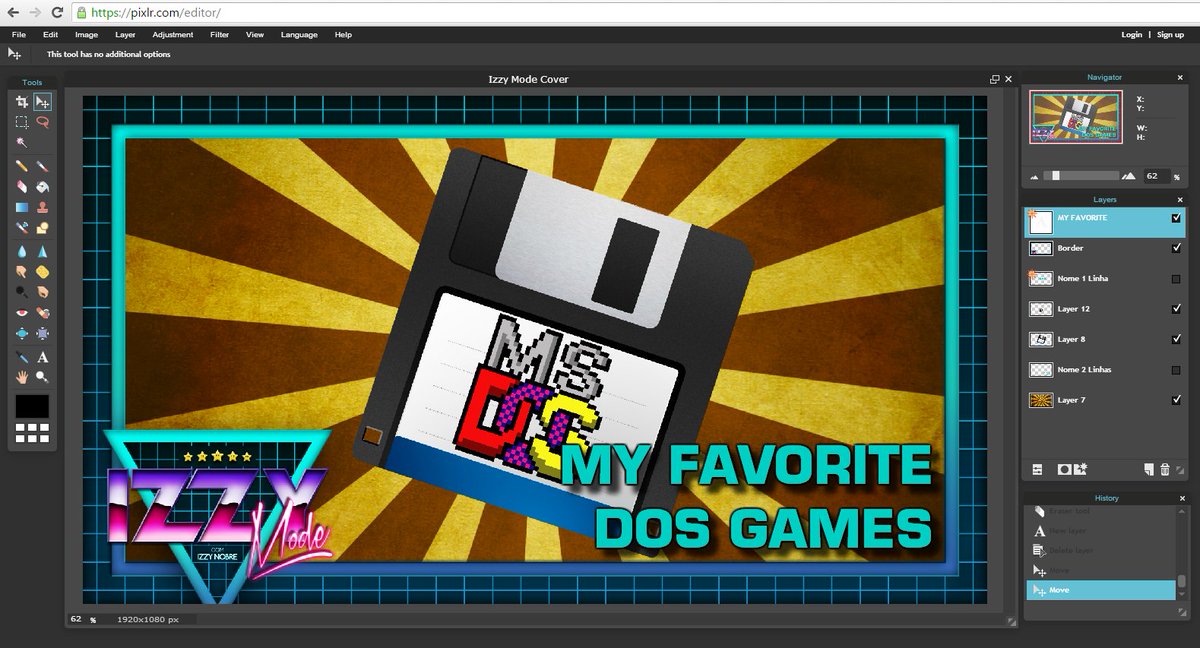Select the Red Eye Reduction tool
The width and height of the screenshot is (1200, 648).
[x=21, y=313]
